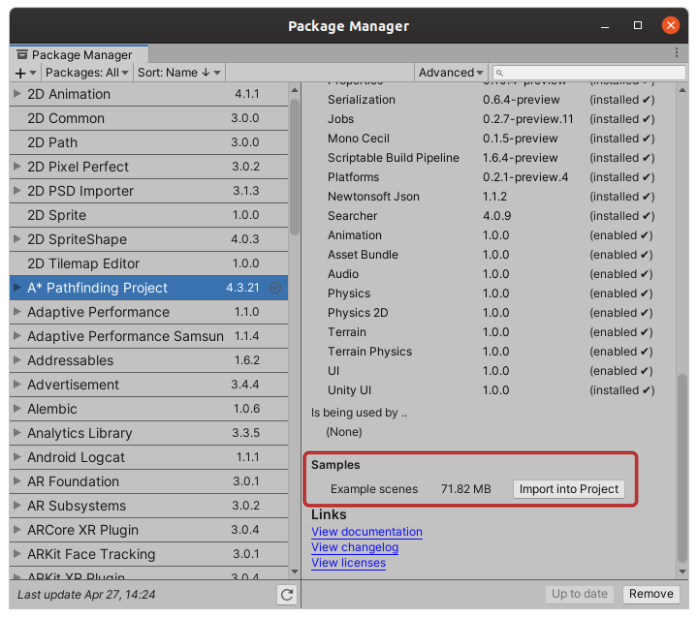The height and width of the screenshot is (618, 698).
Task: Click the Scriptable Build Pipeline dependency
Action: coord(394,158)
